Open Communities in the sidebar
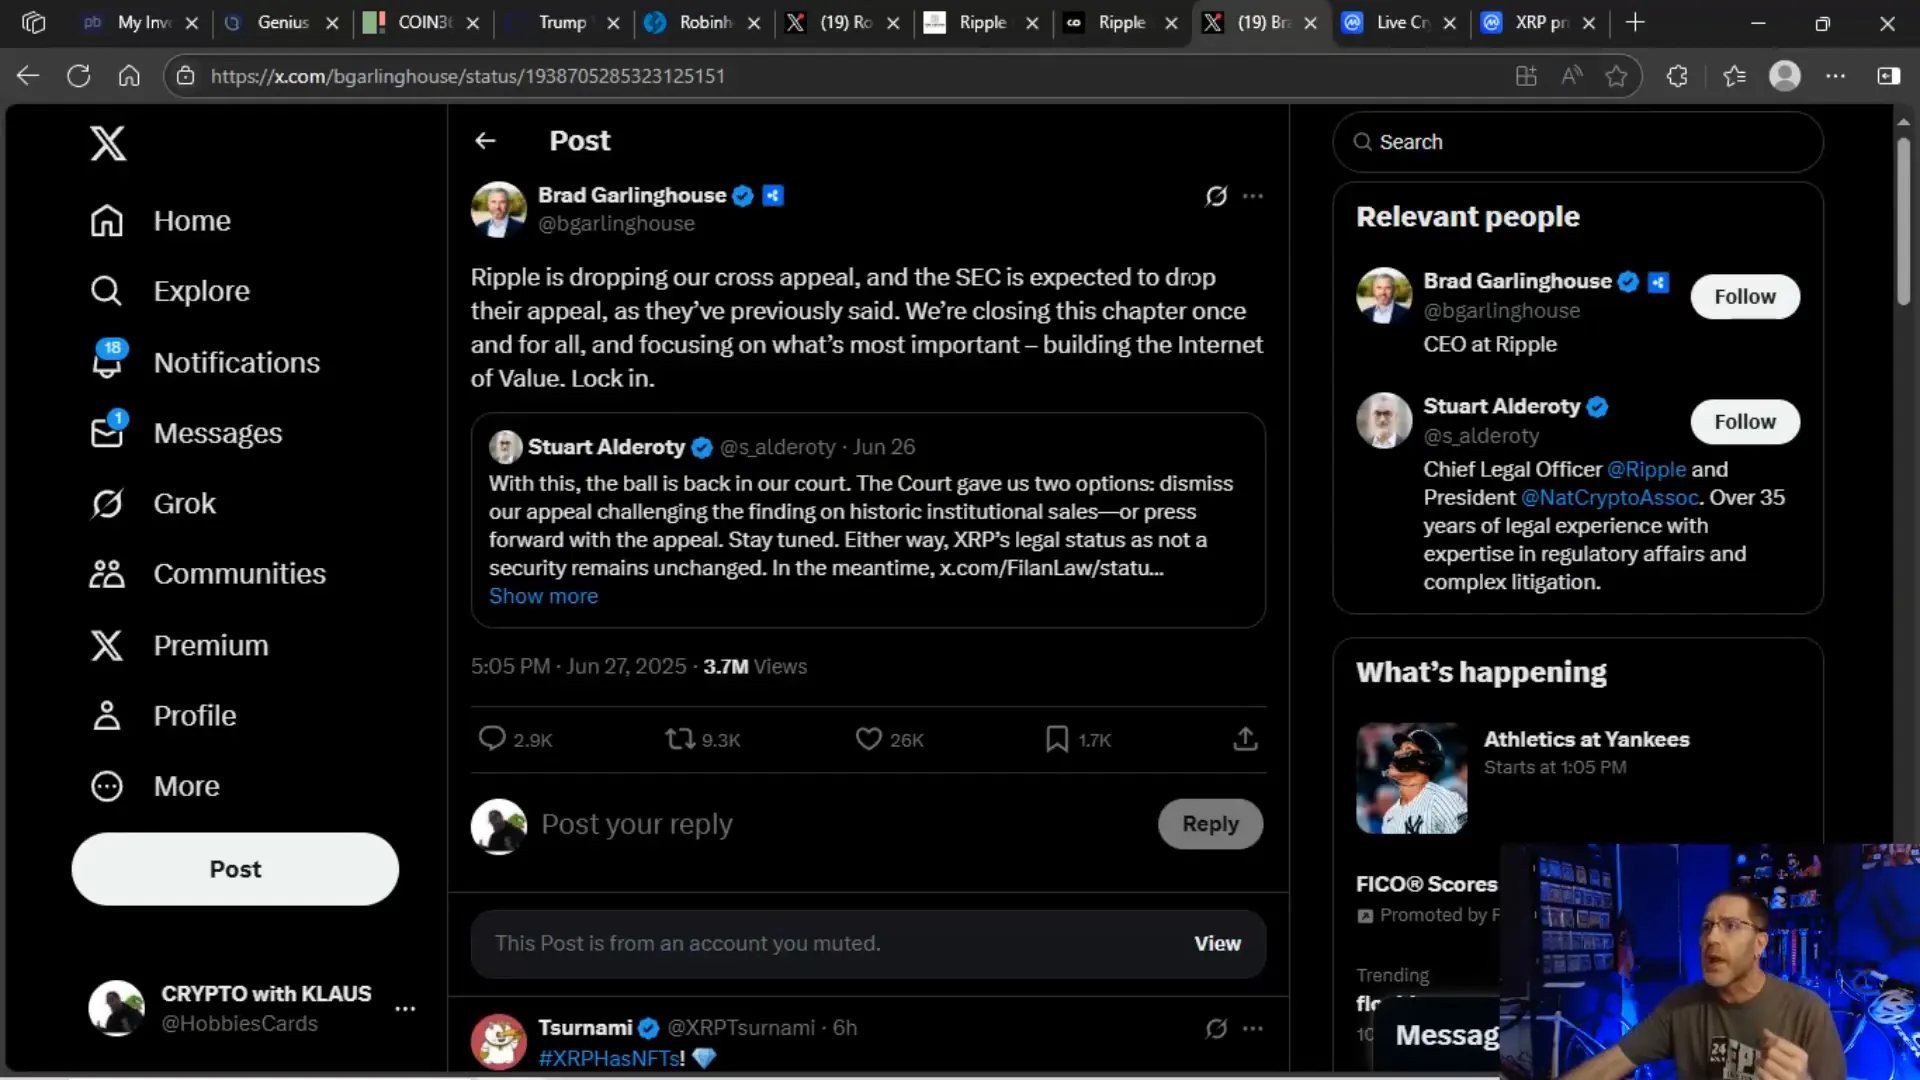The image size is (1920, 1080). point(207,574)
